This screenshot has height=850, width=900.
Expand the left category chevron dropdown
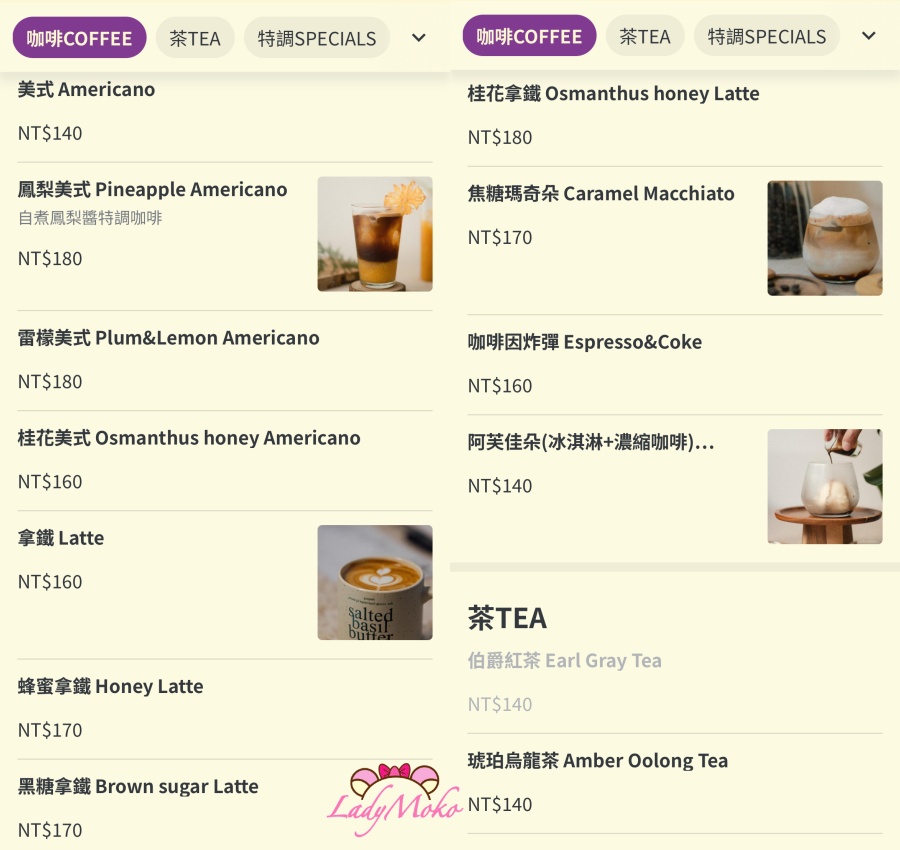point(419,38)
